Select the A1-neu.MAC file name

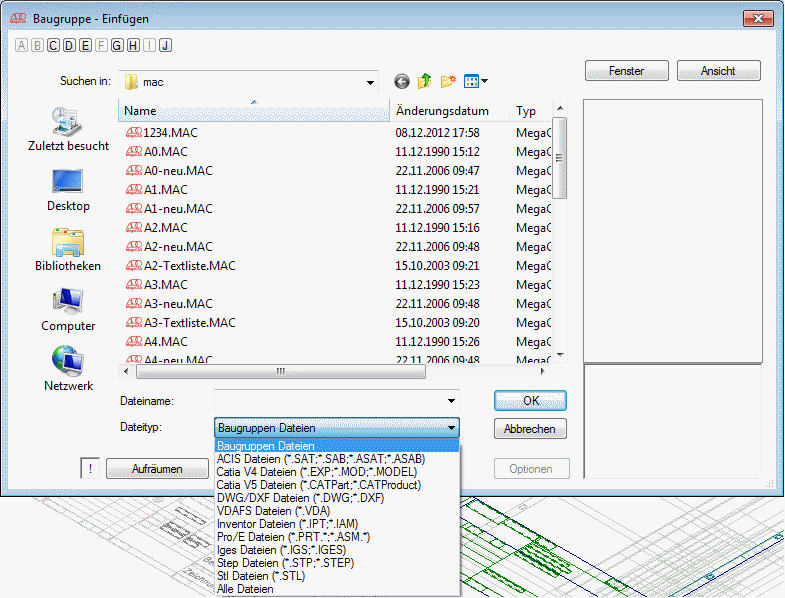(178, 209)
